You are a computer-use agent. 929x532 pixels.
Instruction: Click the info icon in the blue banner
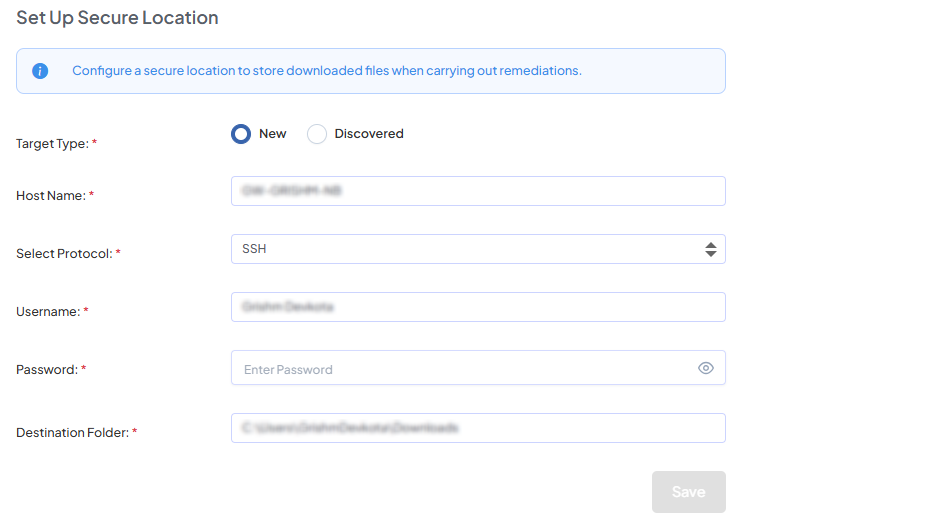click(40, 71)
